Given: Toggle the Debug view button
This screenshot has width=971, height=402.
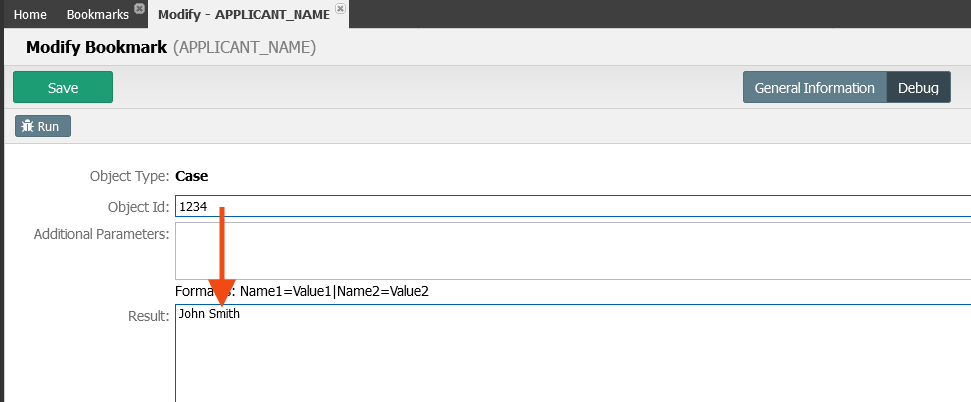Looking at the screenshot, I should point(918,87).
